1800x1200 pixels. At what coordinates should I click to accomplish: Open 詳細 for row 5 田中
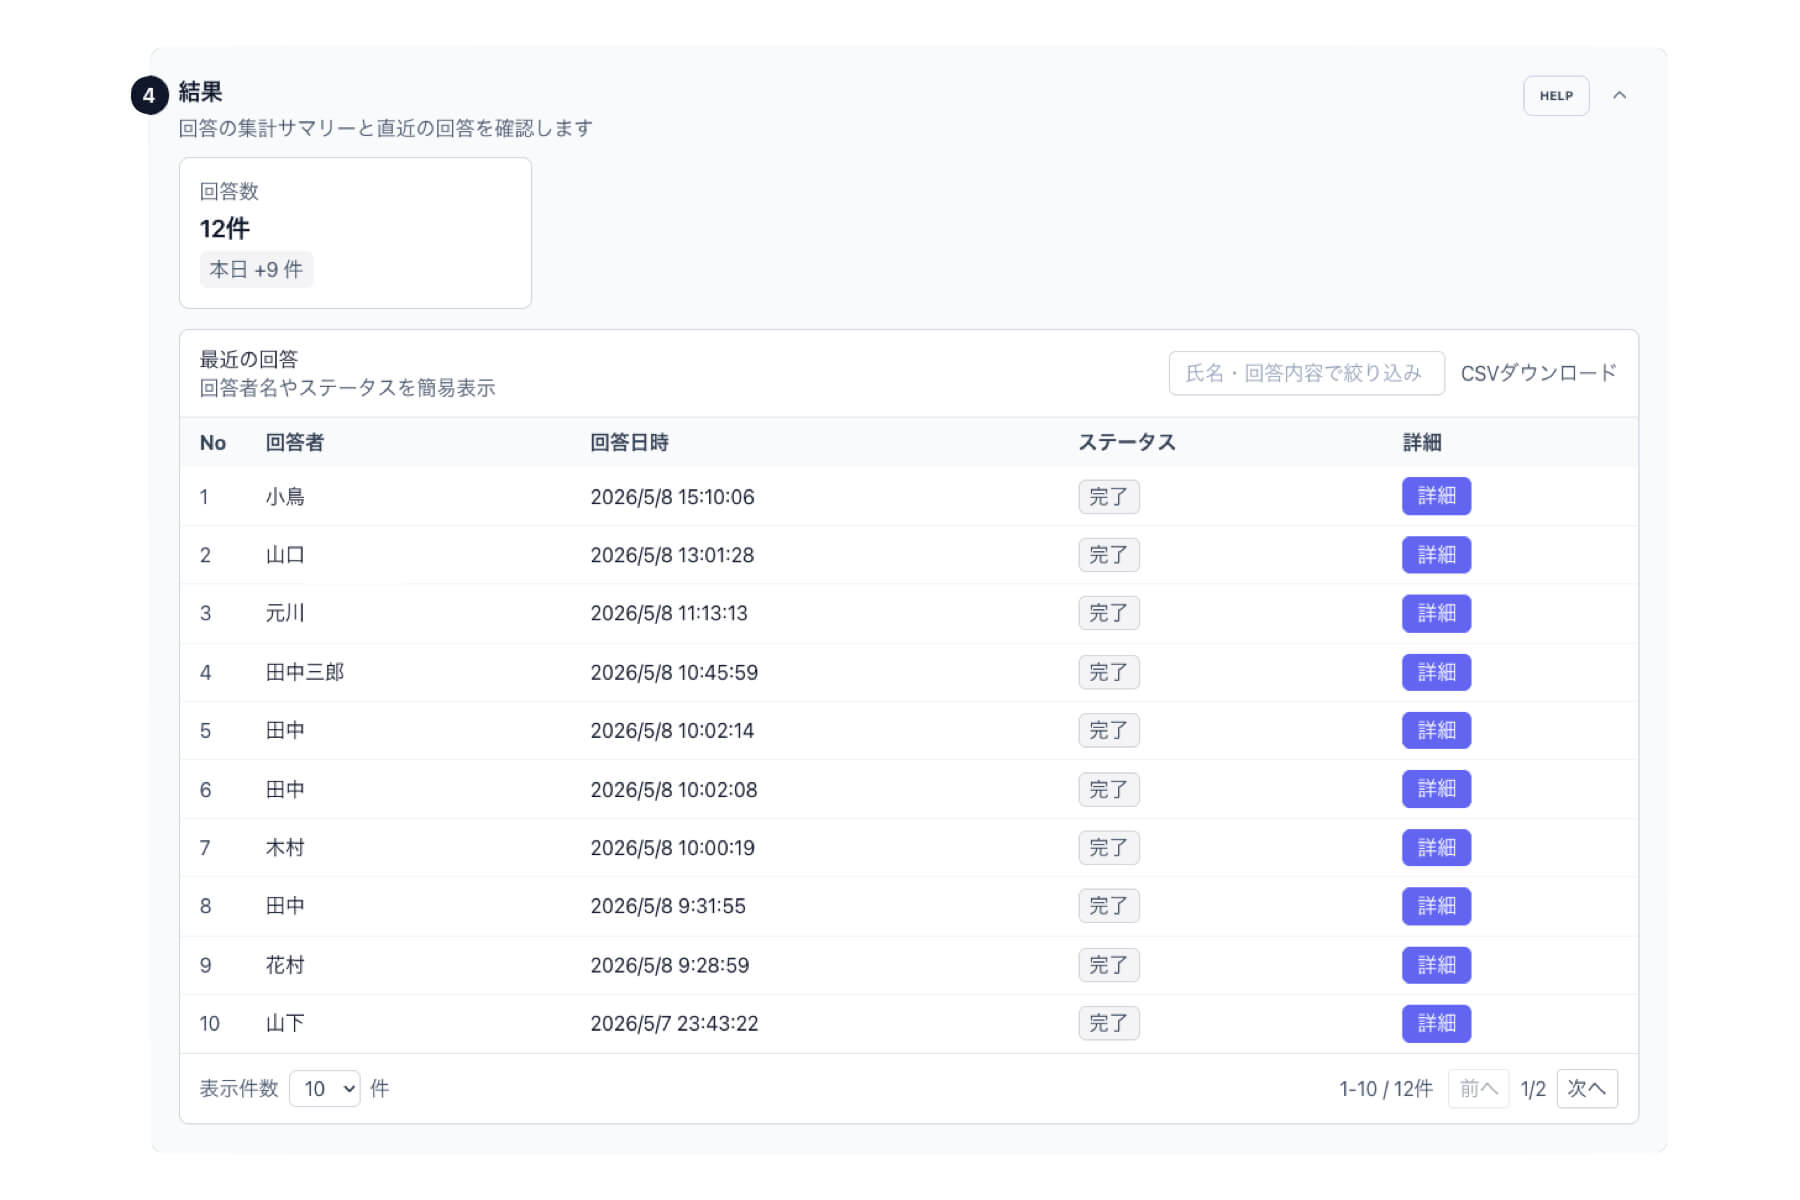click(1436, 730)
